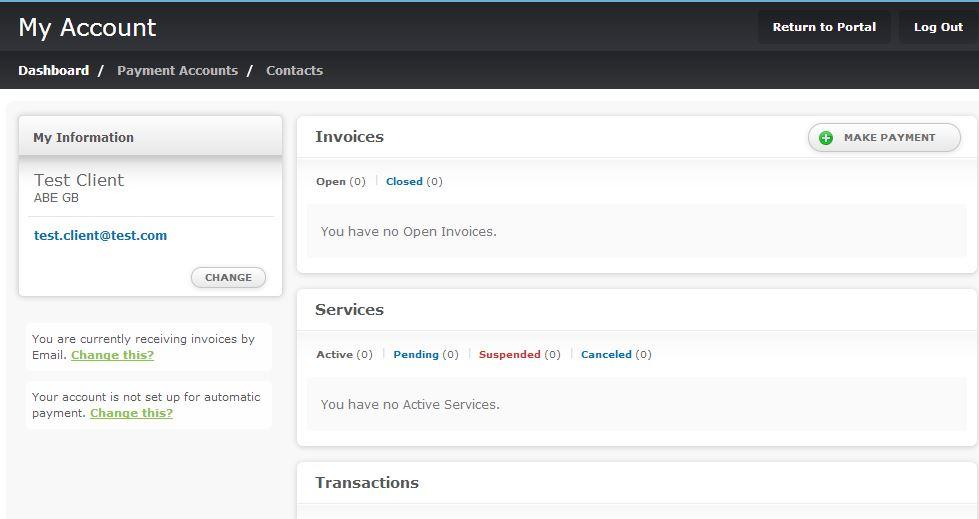Change invoice delivery method link

coord(112,355)
